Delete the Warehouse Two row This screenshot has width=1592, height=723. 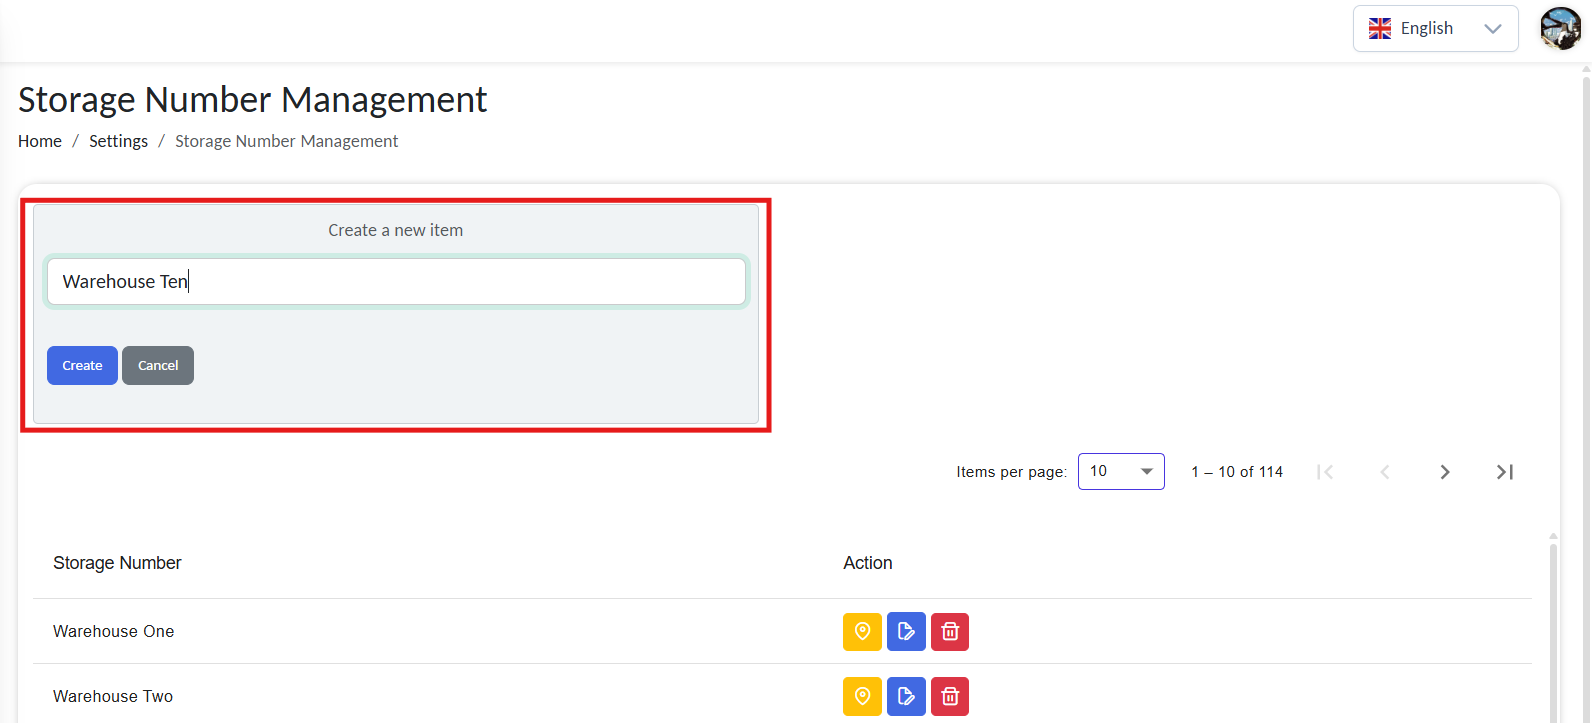click(x=950, y=697)
